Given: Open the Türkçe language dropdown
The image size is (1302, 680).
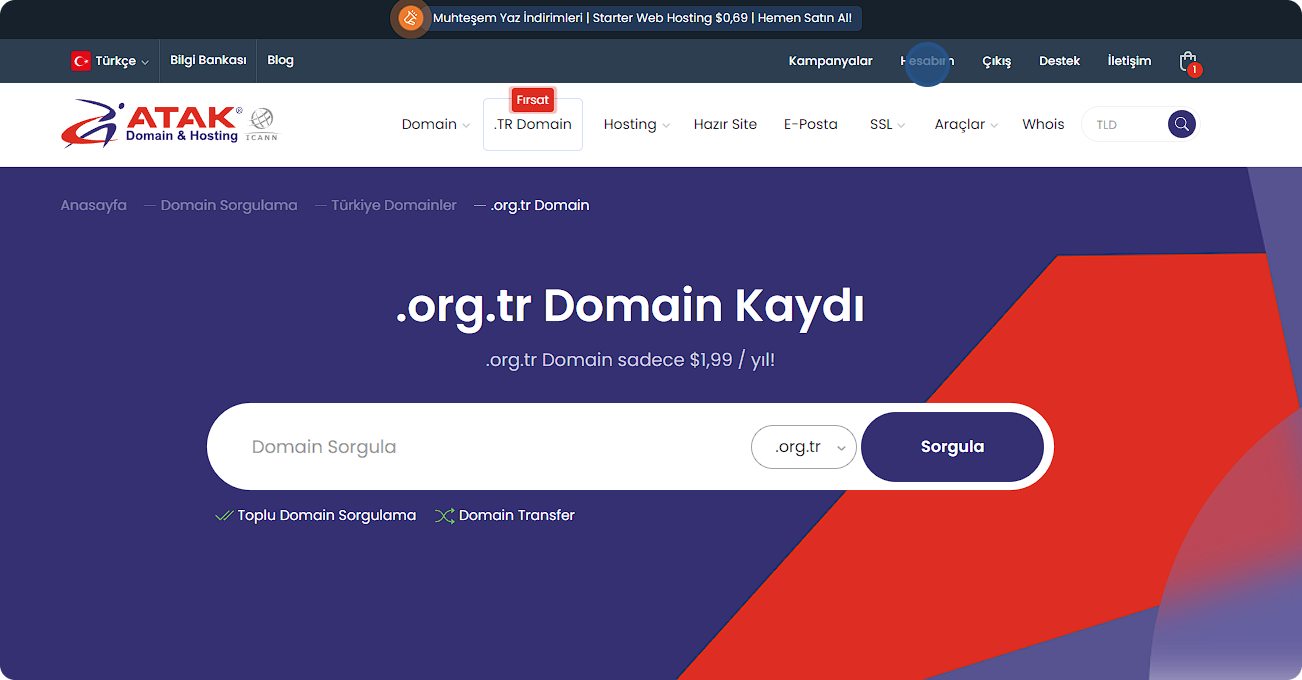Looking at the screenshot, I should (x=110, y=61).
